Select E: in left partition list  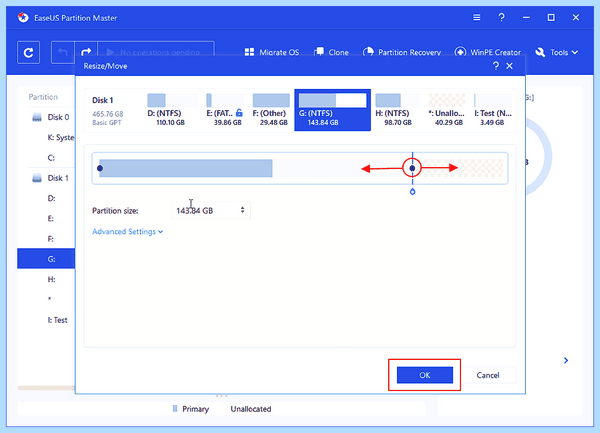point(51,218)
